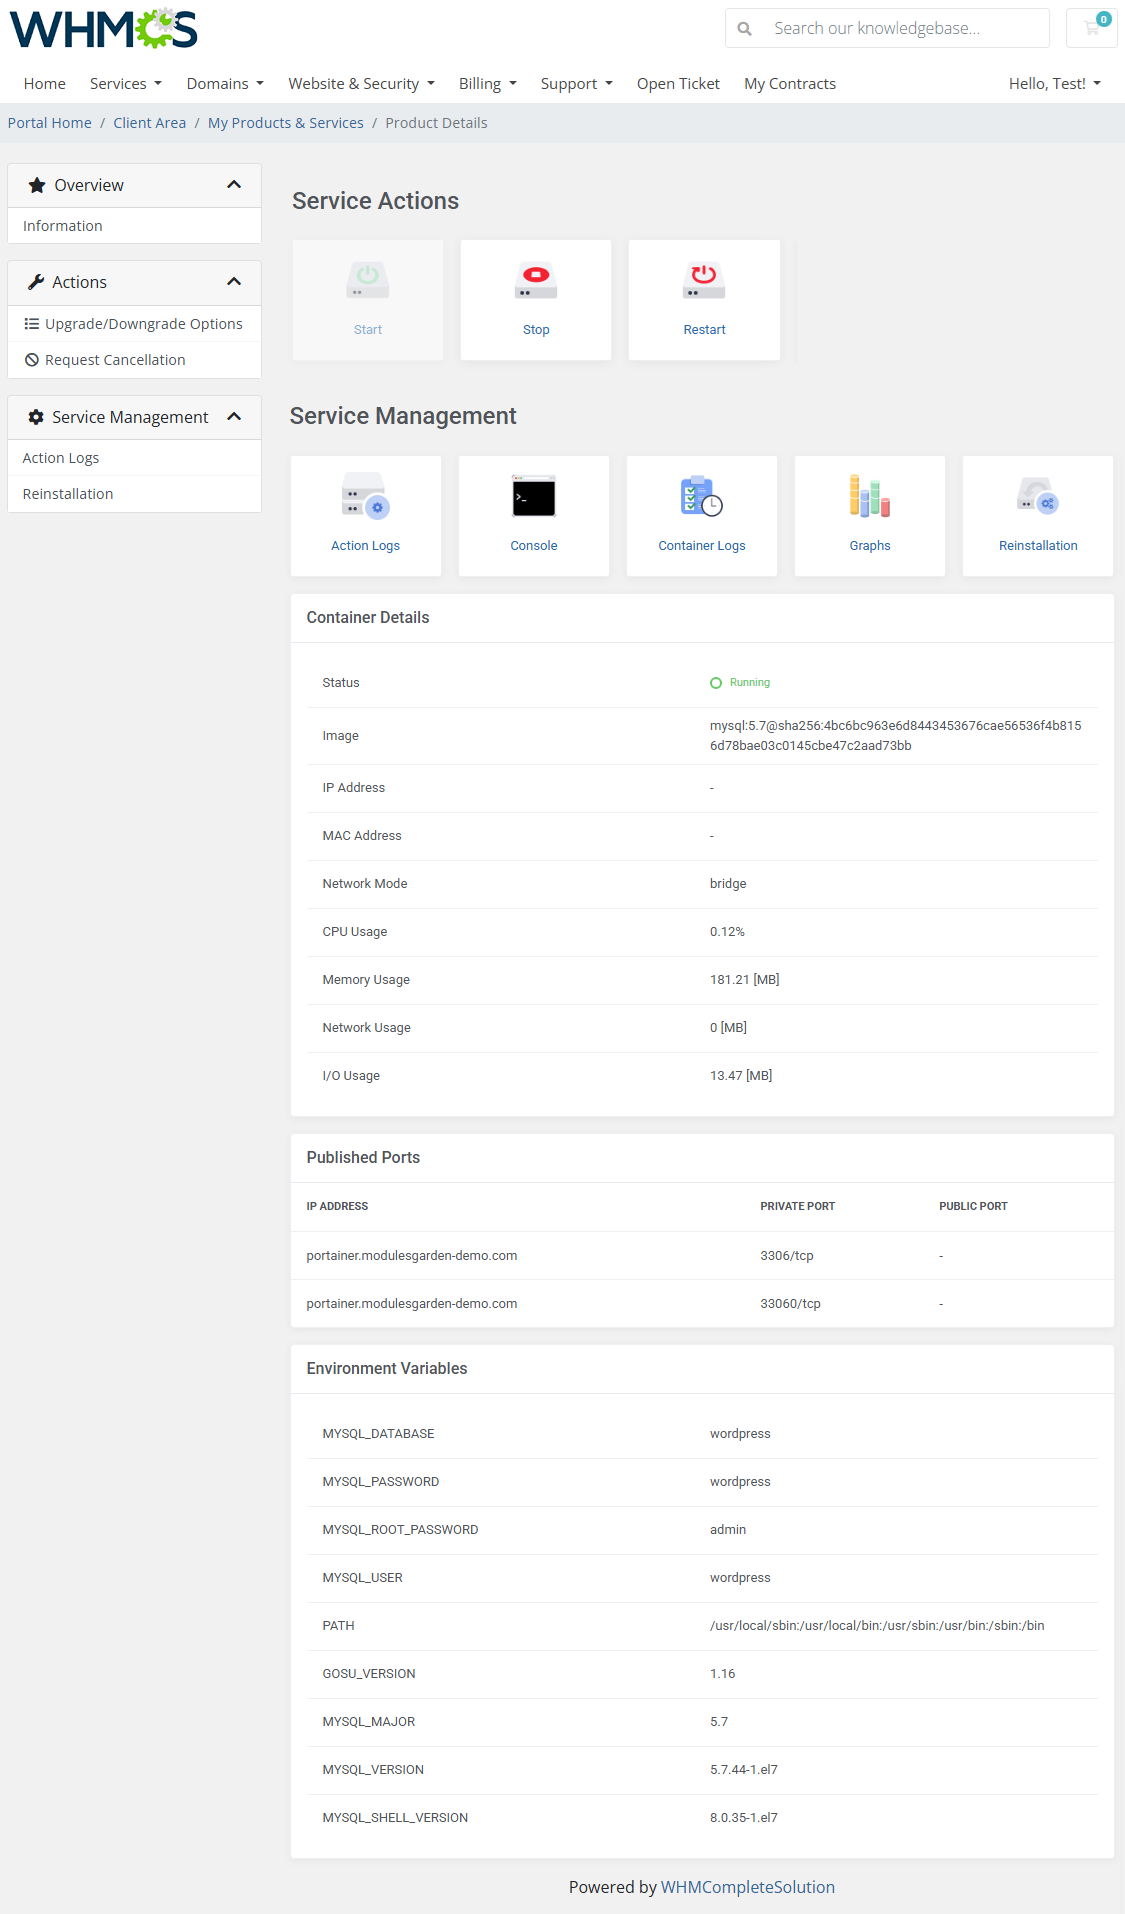Collapse the Overview sidebar panel

(x=234, y=185)
